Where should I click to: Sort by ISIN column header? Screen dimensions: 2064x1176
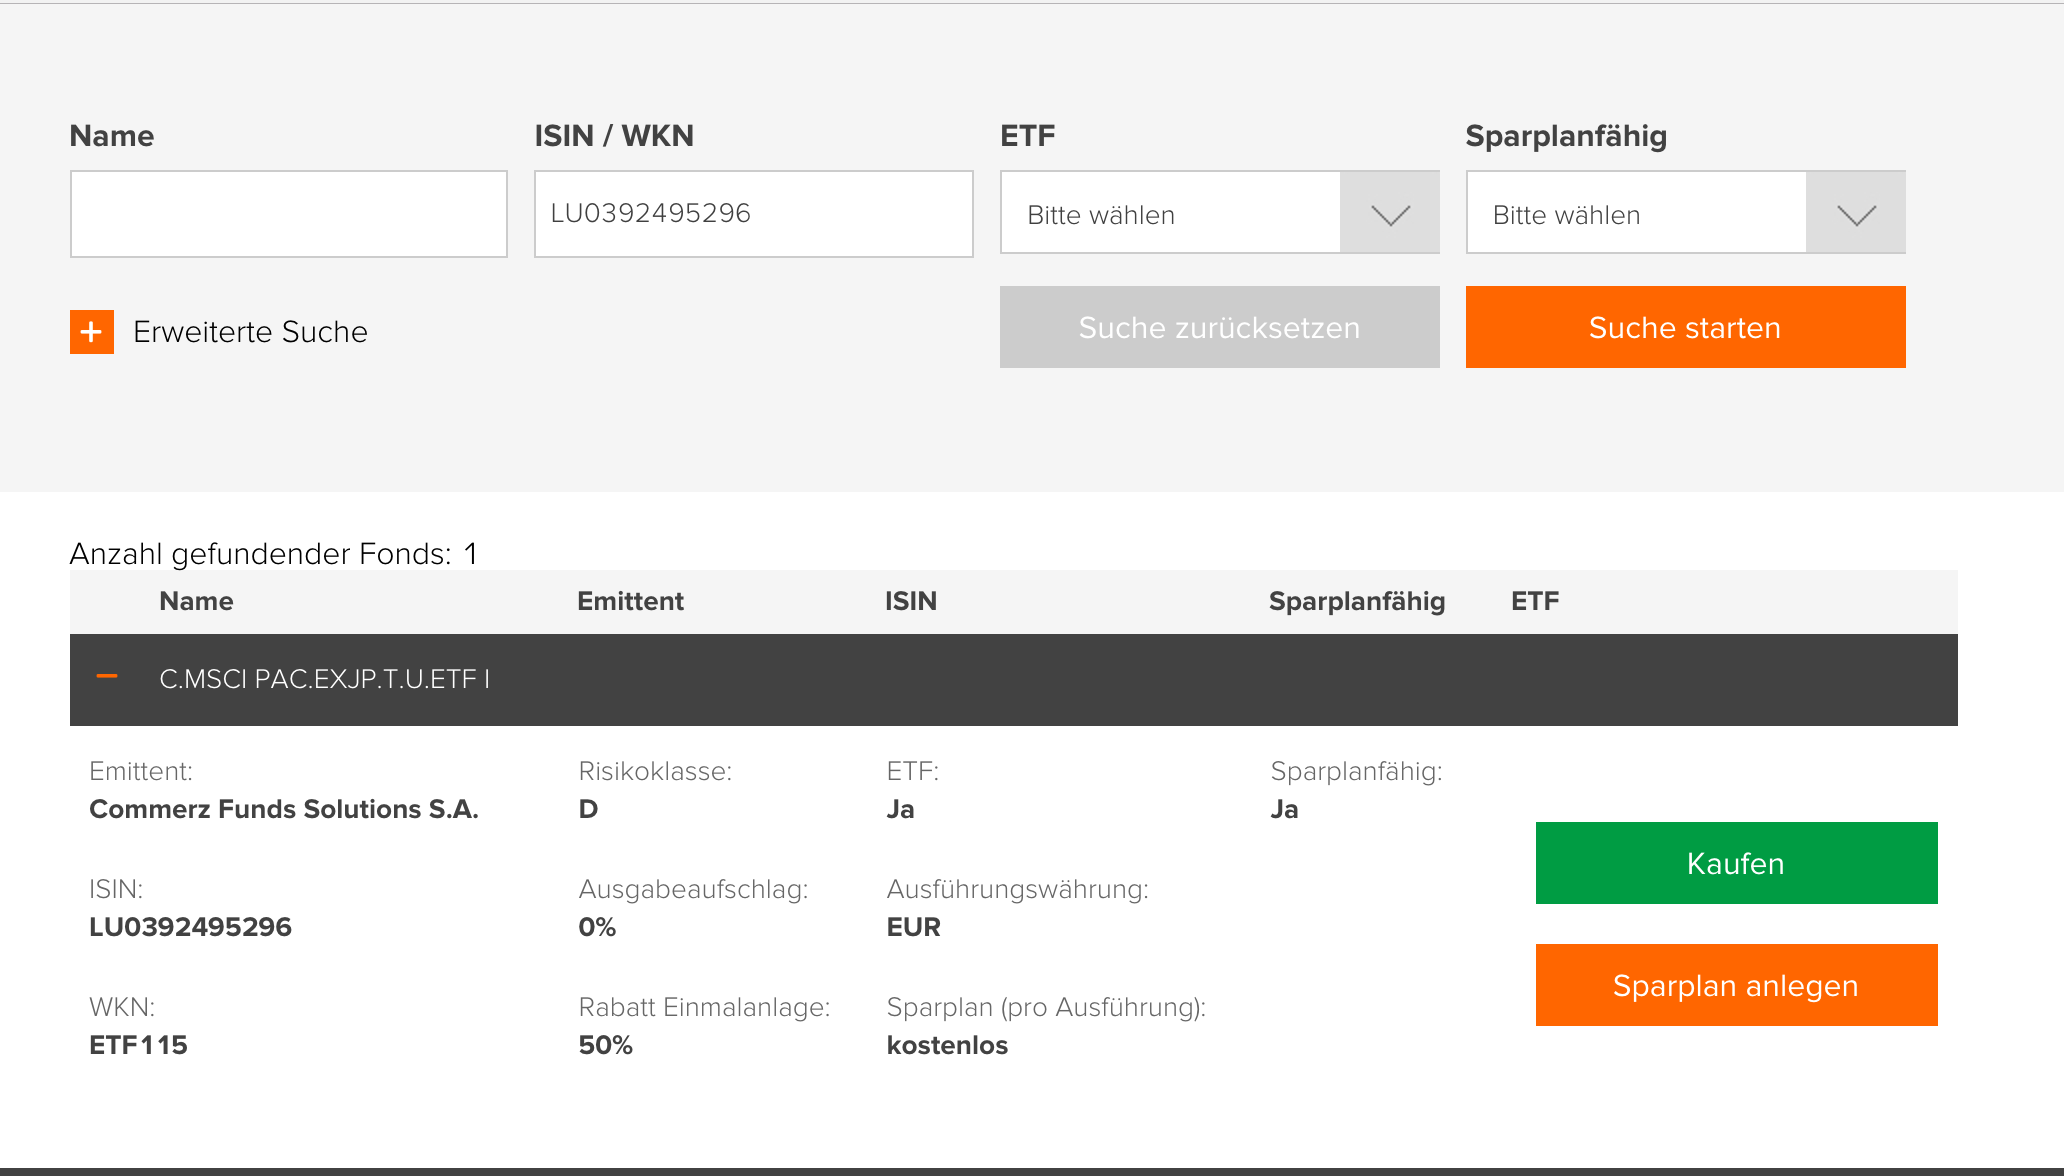910,601
